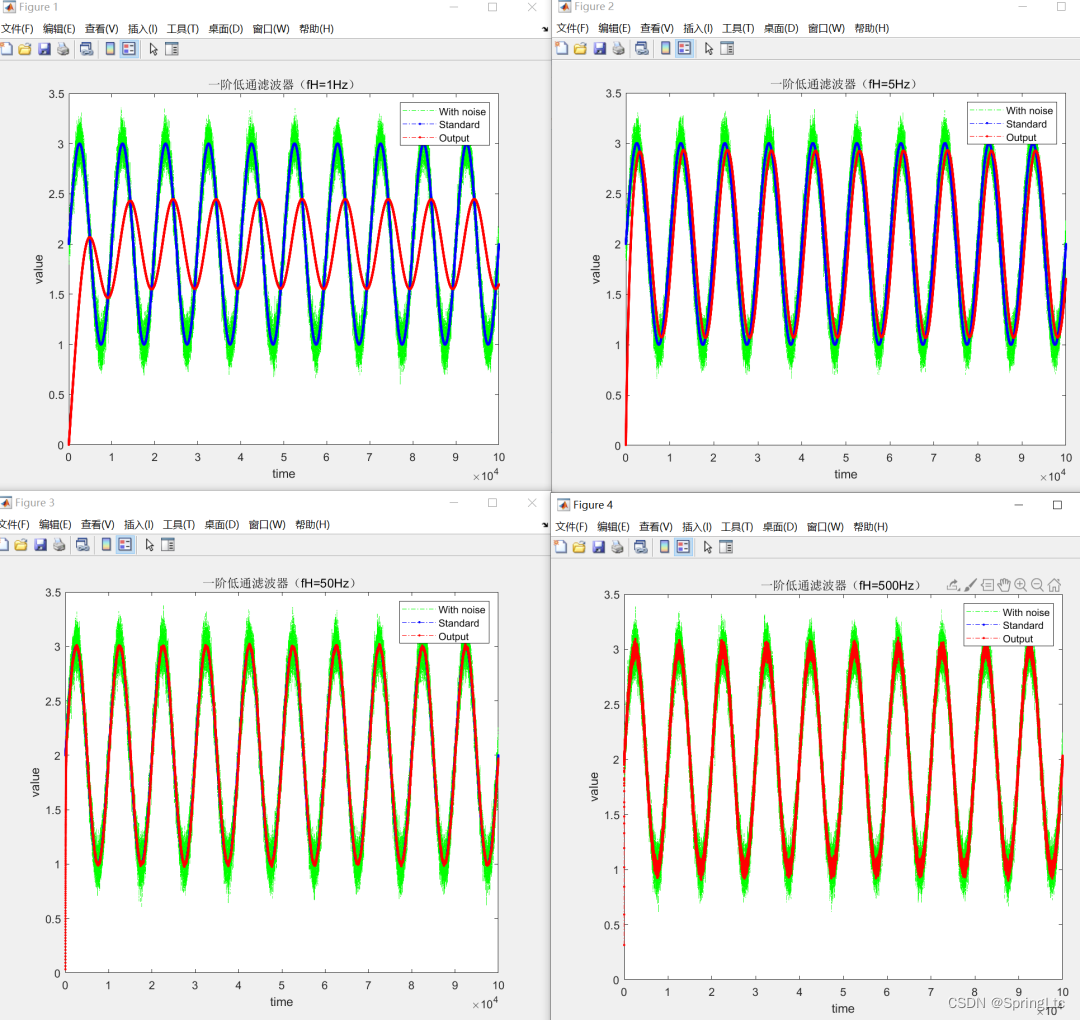Open File icon in Figure 1 toolbar
This screenshot has height=1020, width=1080.
[x=25, y=49]
